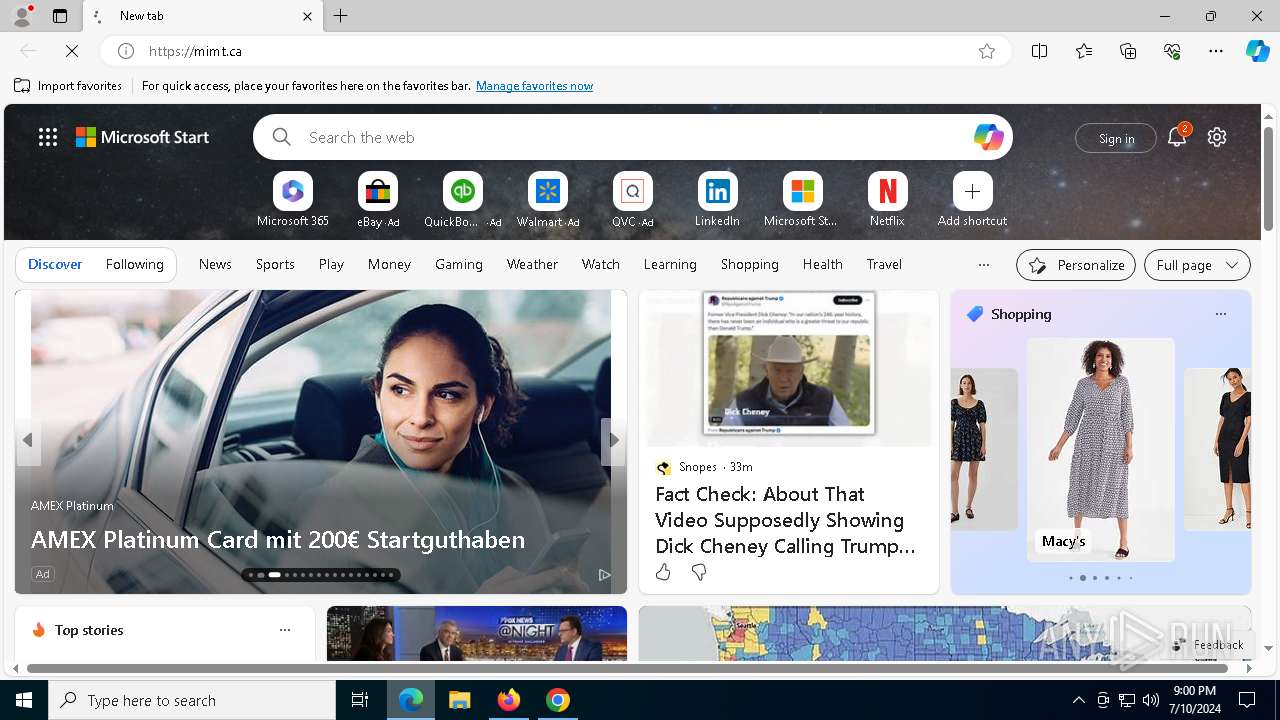Click the Add shortcut plus tile
Image resolution: width=1280 pixels, height=720 pixels.
tap(972, 191)
